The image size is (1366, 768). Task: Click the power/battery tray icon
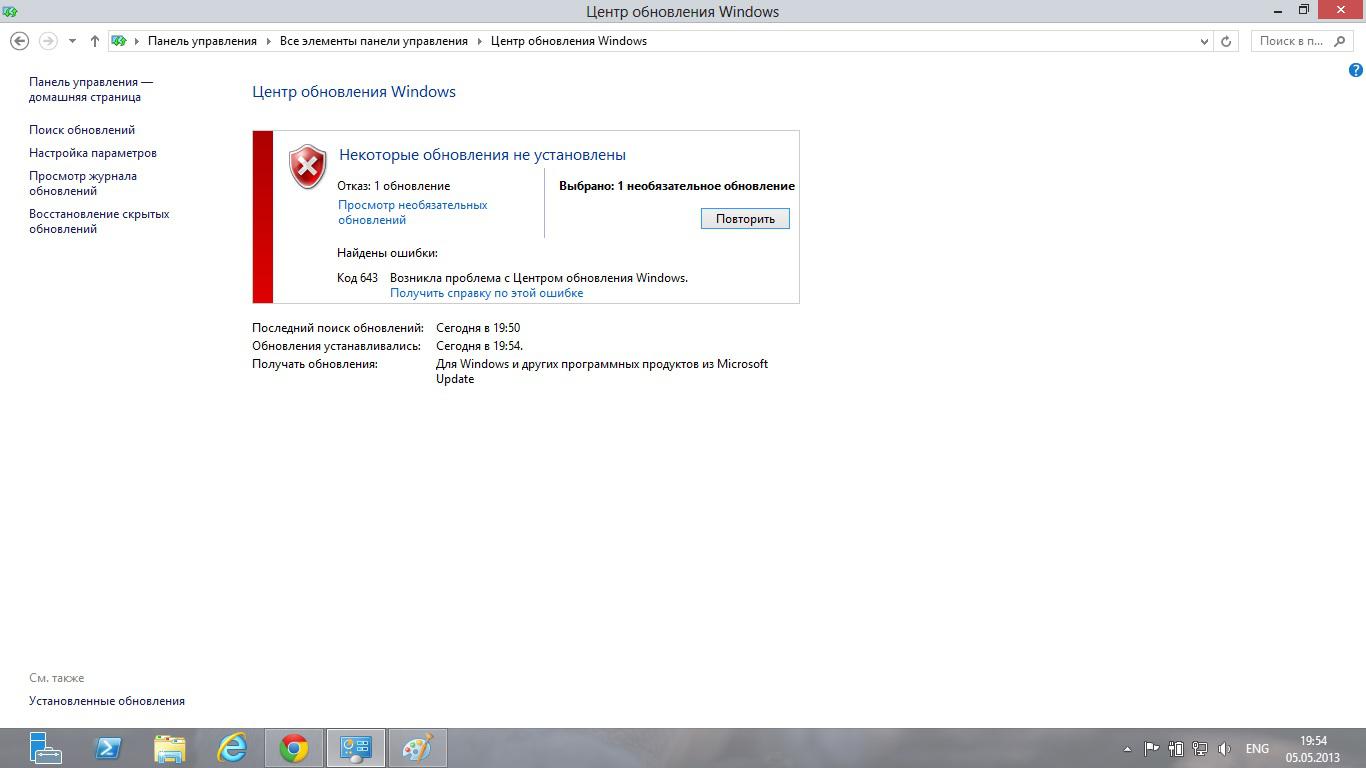[1176, 748]
